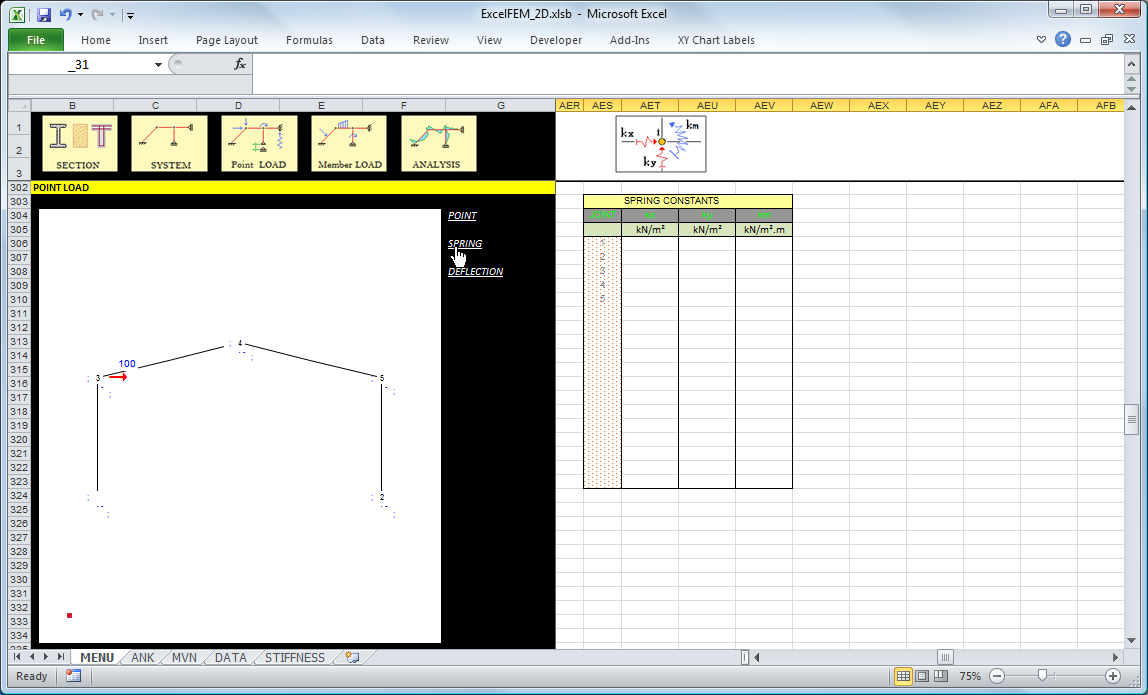Screen dimensions: 1148x695
Task: Open the SYSTEM frame icon
Action: click(169, 144)
